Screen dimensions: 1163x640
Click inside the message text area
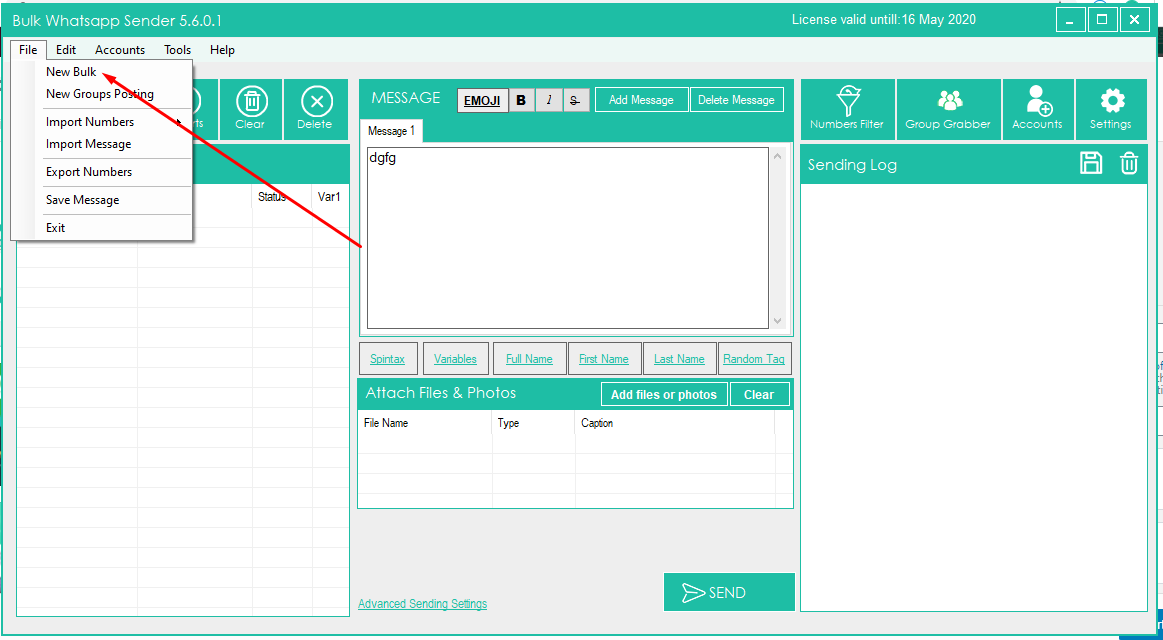click(567, 238)
